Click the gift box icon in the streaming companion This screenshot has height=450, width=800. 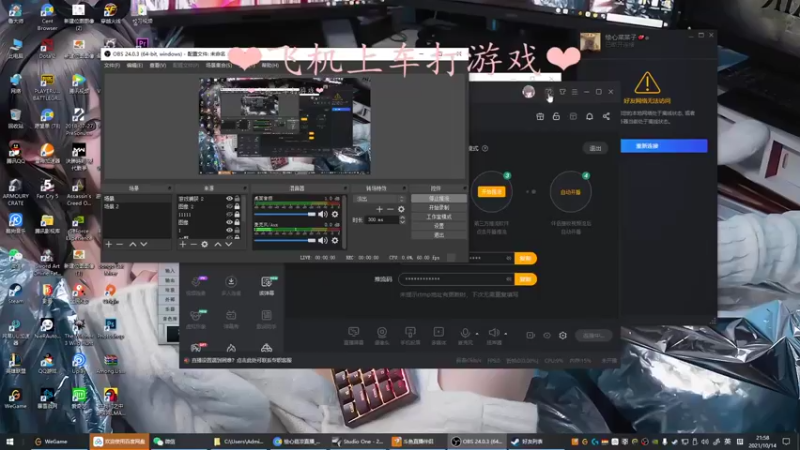click(x=540, y=116)
